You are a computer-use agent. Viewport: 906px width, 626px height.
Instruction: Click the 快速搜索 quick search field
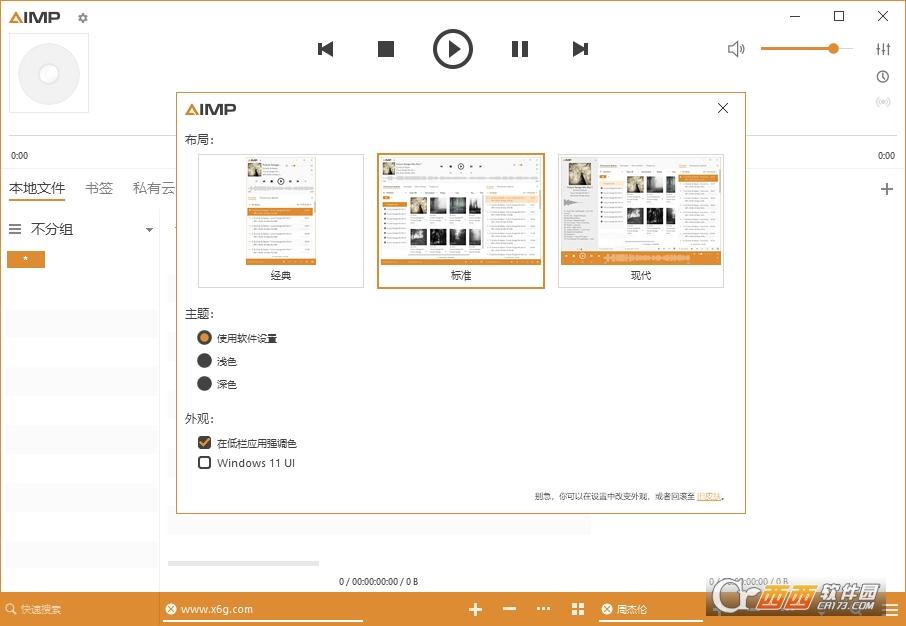click(x=80, y=609)
